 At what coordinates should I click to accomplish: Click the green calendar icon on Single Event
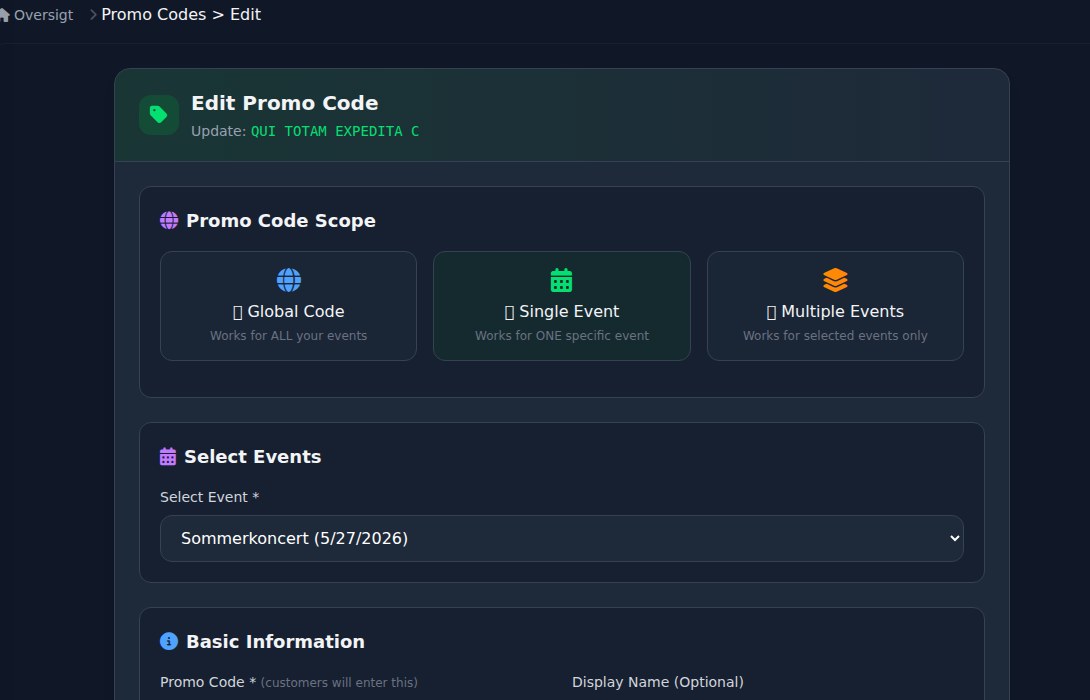tap(561, 280)
